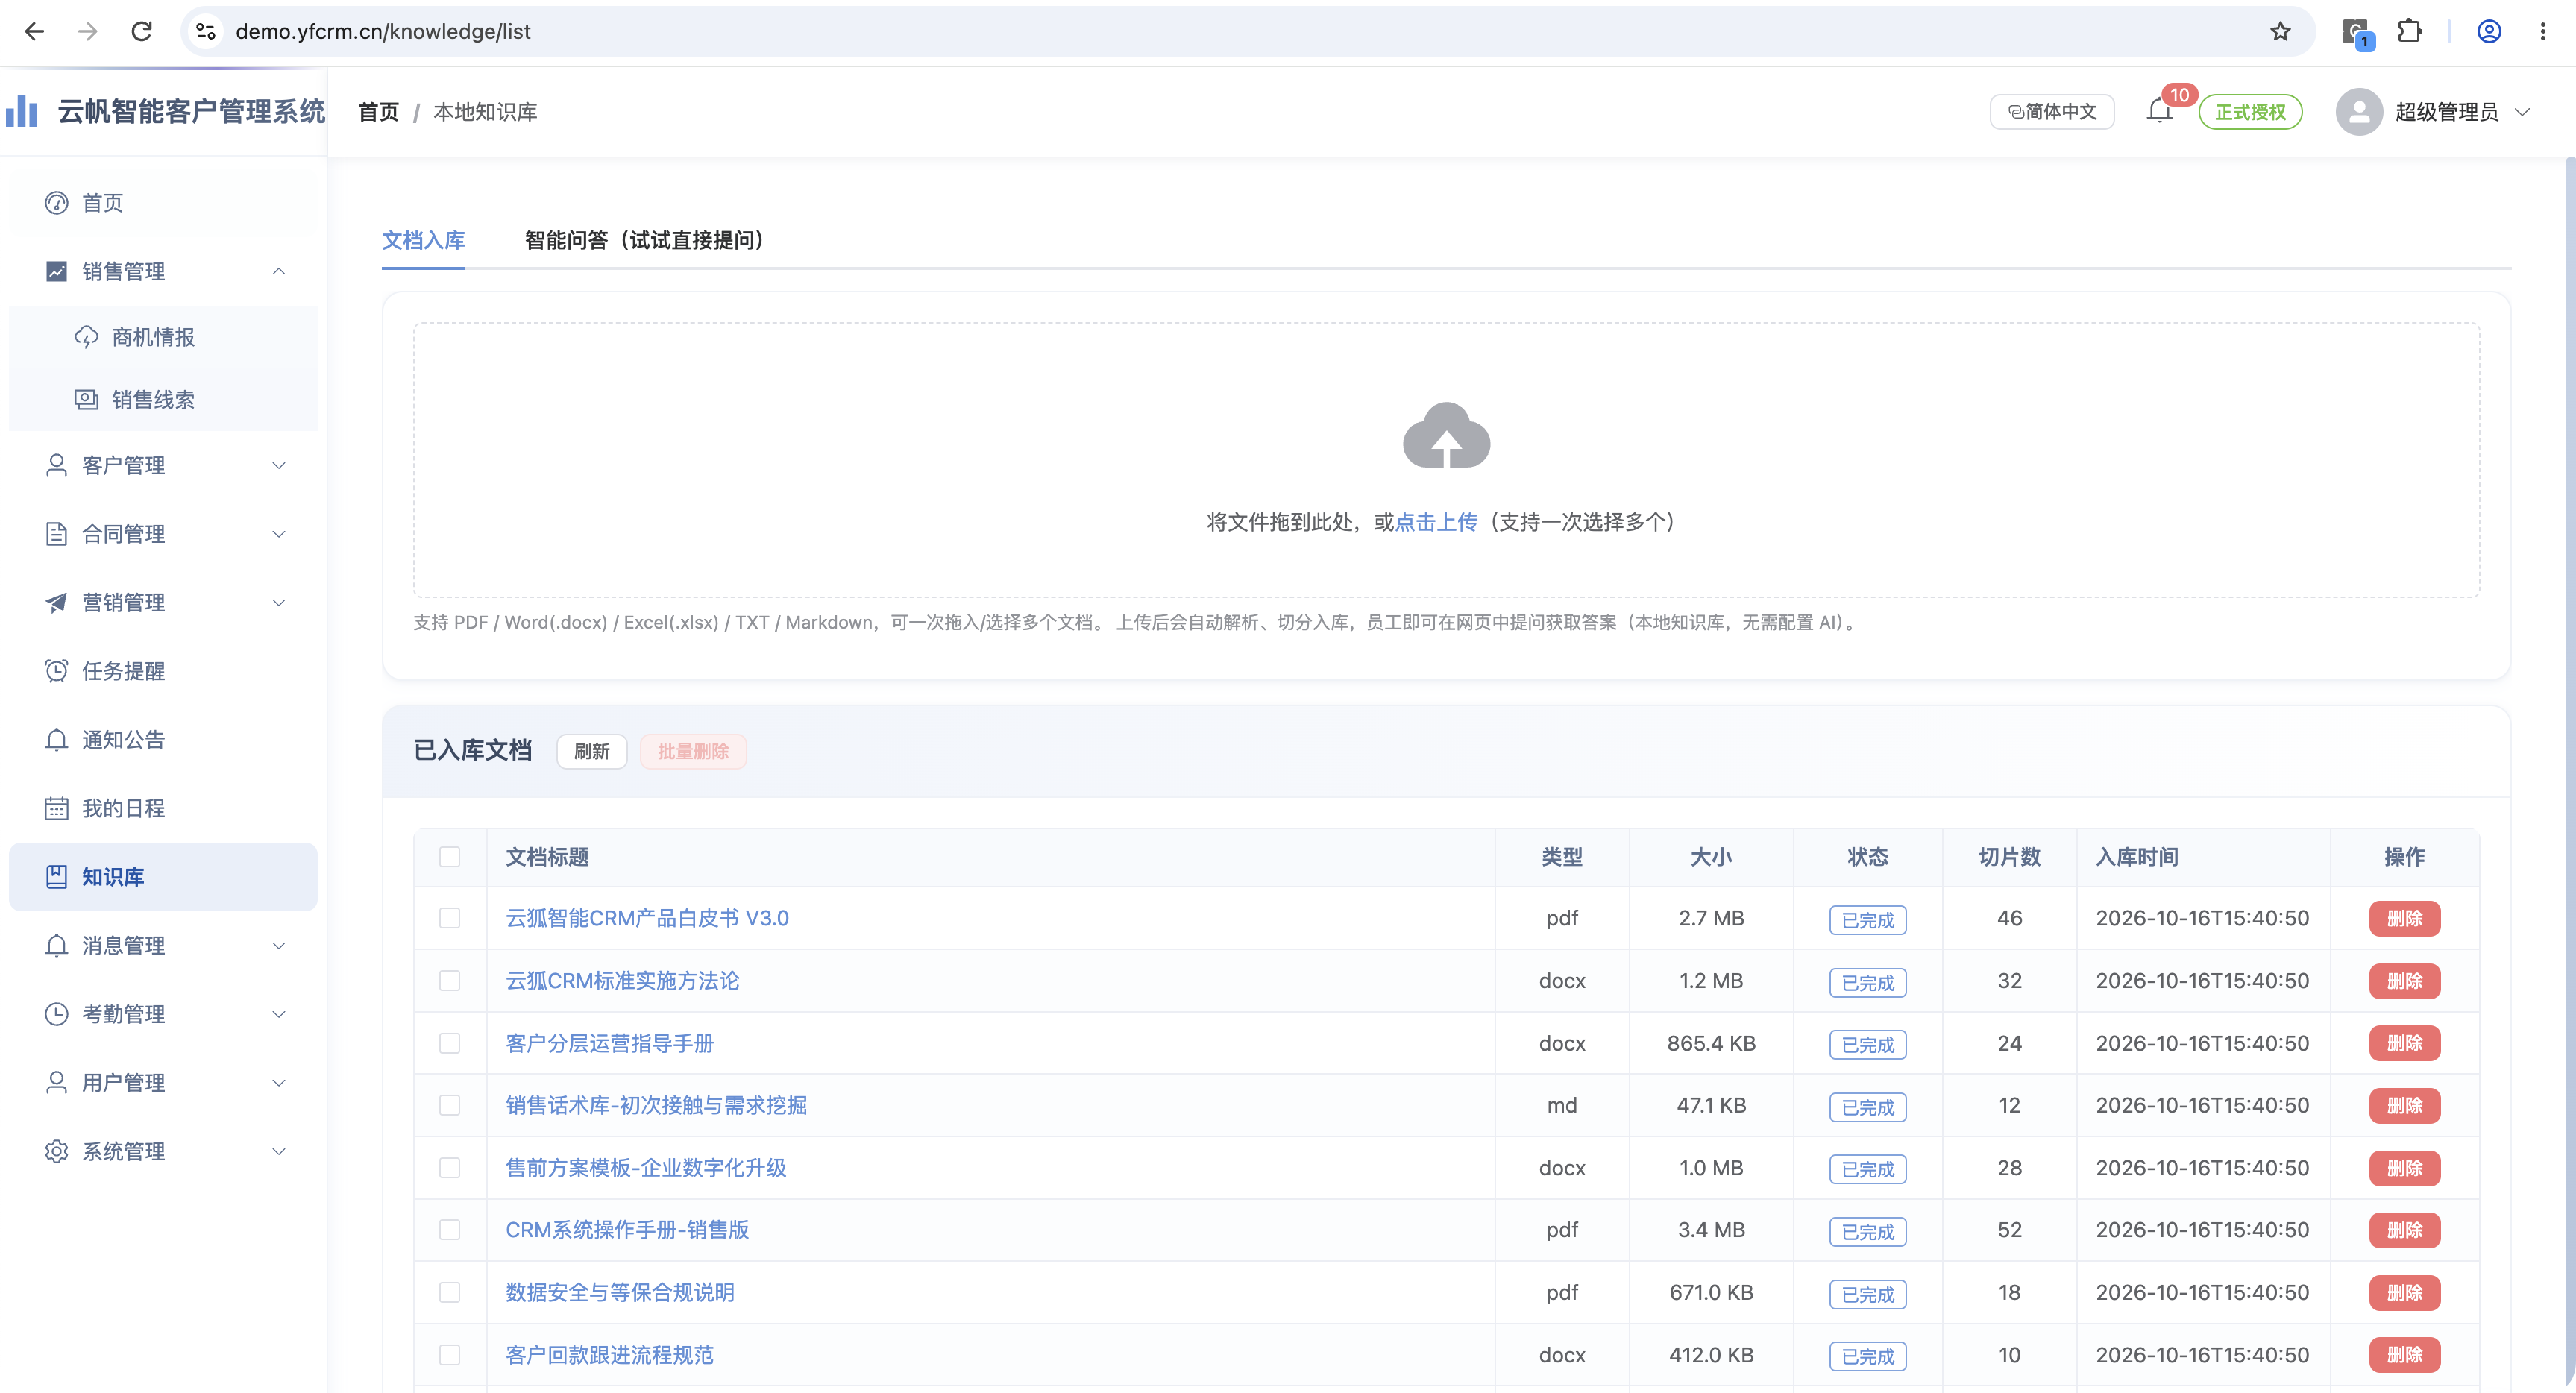The width and height of the screenshot is (2576, 1393).
Task: Select the 文档入库 tab
Action: pos(423,240)
